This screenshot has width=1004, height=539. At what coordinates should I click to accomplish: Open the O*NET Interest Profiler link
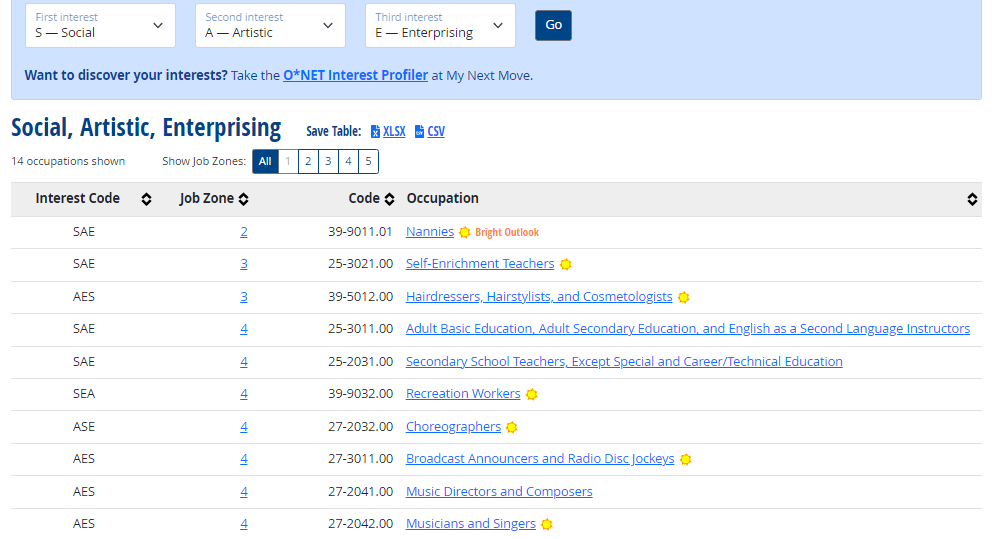355,75
